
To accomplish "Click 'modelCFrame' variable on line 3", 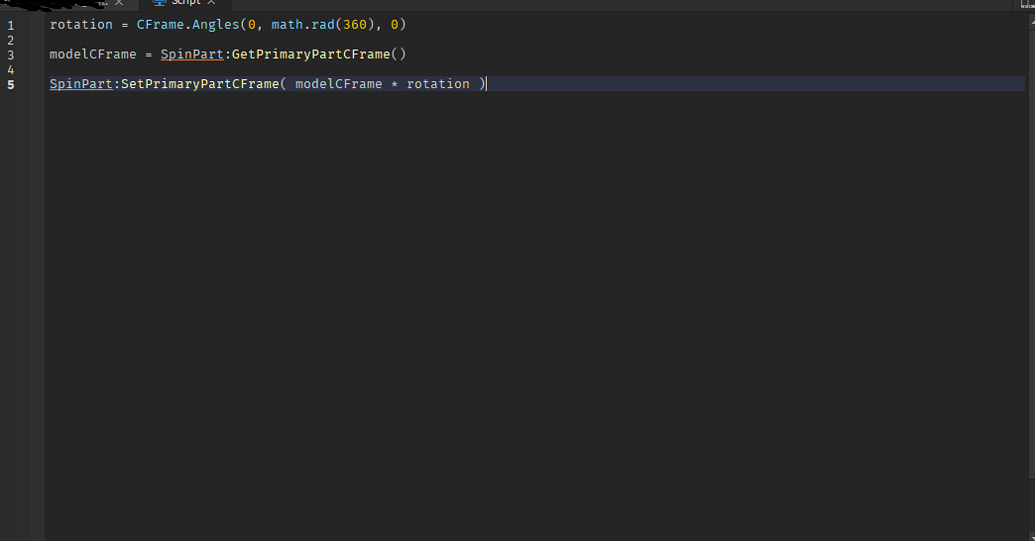I will click(93, 54).
